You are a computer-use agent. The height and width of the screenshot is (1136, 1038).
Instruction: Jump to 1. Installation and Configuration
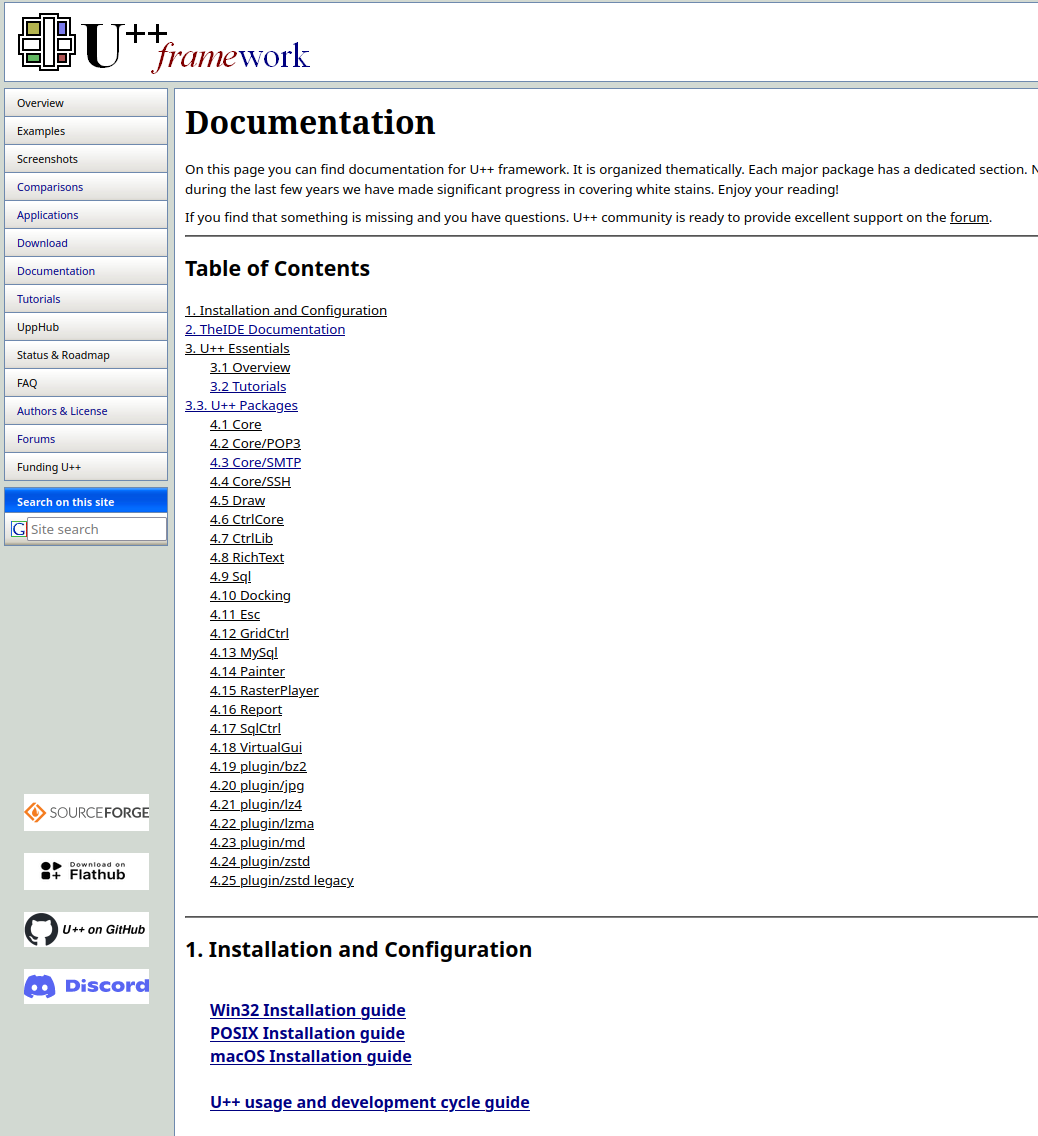tap(286, 310)
